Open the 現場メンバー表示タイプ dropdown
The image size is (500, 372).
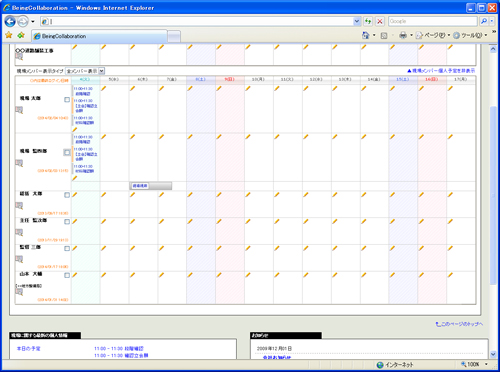pyautogui.click(x=85, y=71)
